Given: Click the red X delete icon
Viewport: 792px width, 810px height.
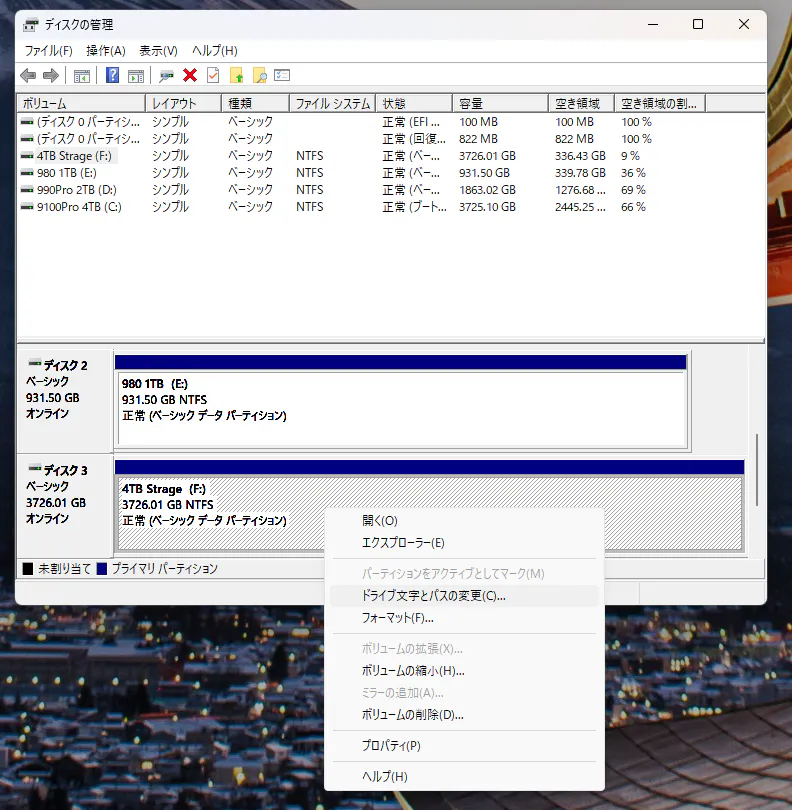Looking at the screenshot, I should (190, 75).
